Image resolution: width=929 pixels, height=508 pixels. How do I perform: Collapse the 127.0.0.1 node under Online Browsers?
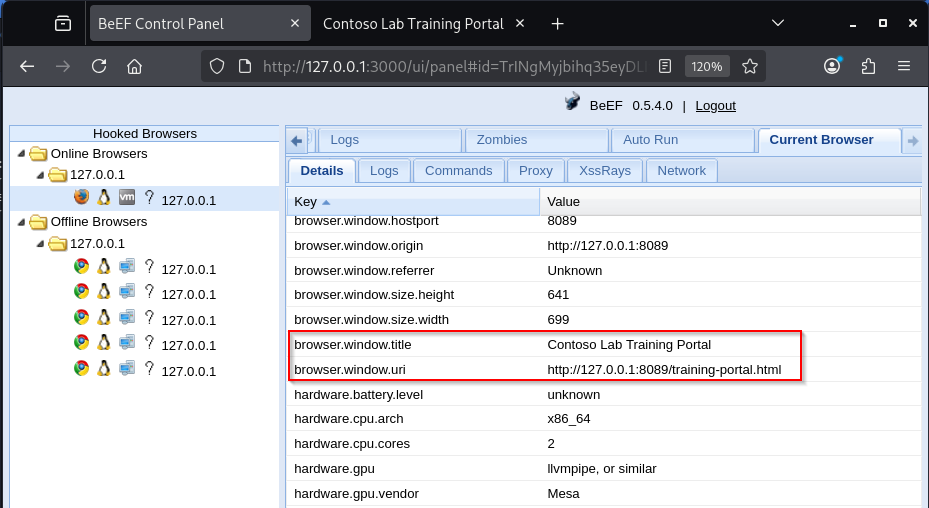[x=40, y=175]
